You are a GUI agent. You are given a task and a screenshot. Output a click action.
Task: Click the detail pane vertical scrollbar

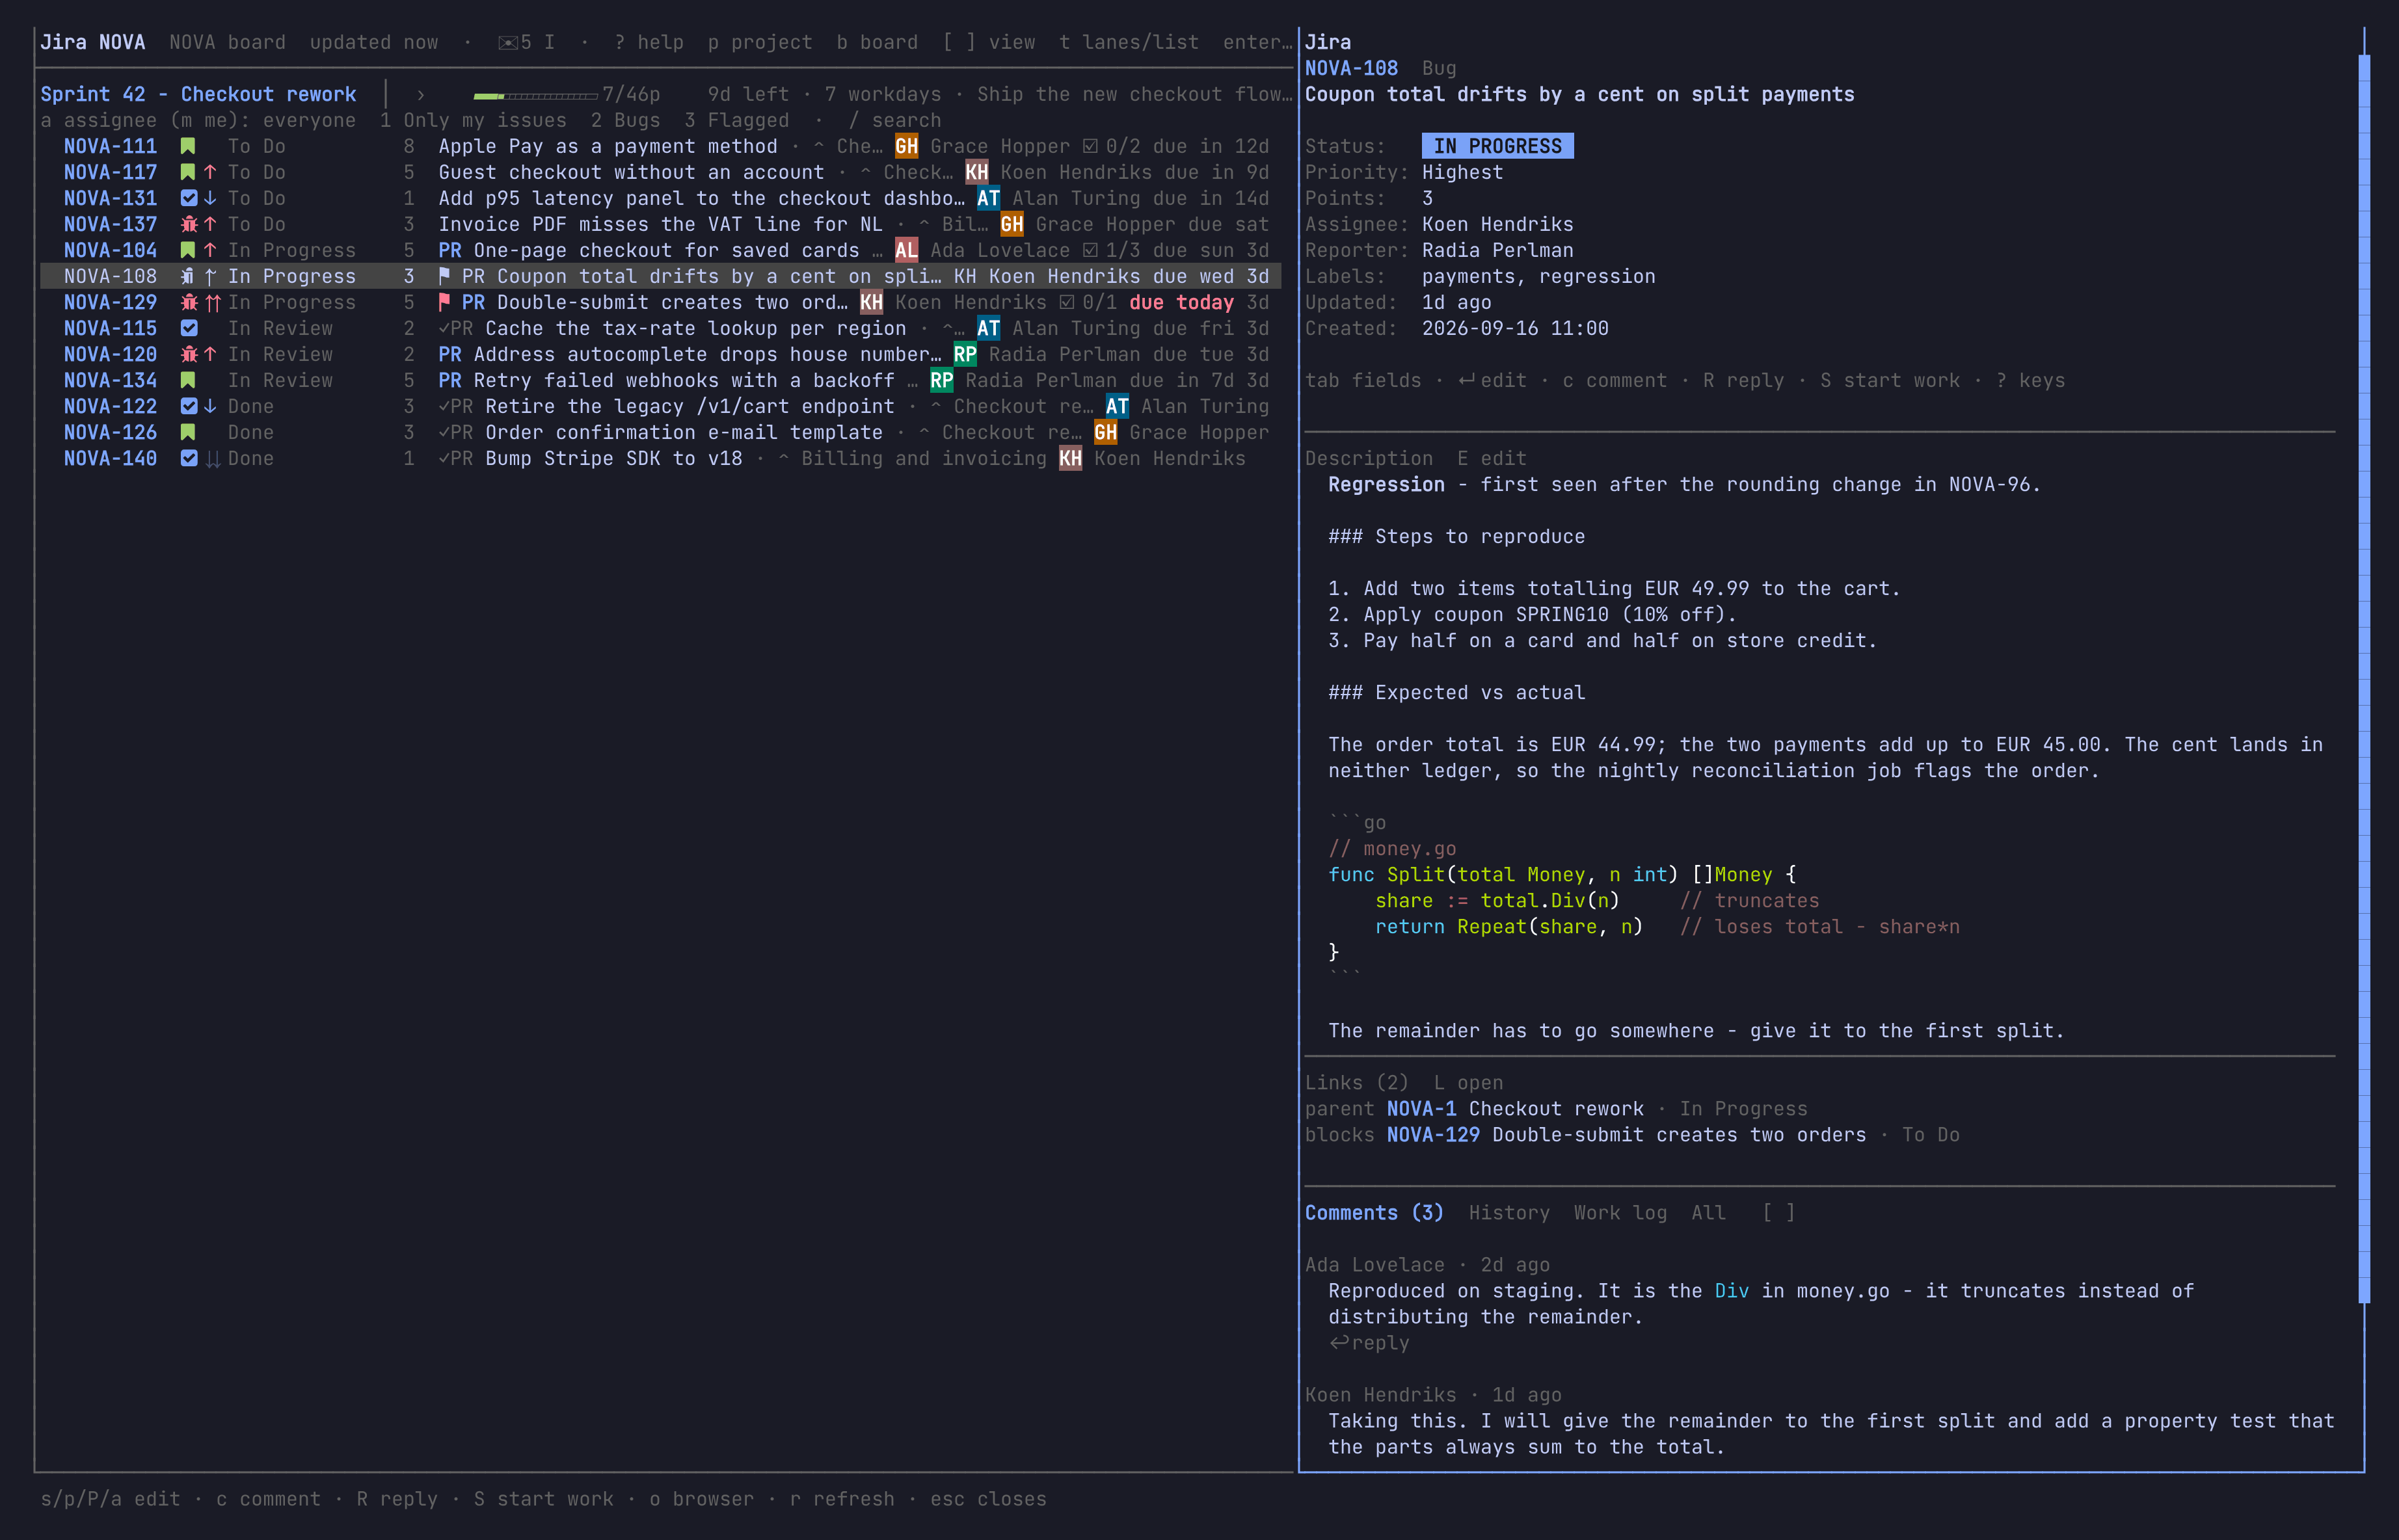[2364, 678]
